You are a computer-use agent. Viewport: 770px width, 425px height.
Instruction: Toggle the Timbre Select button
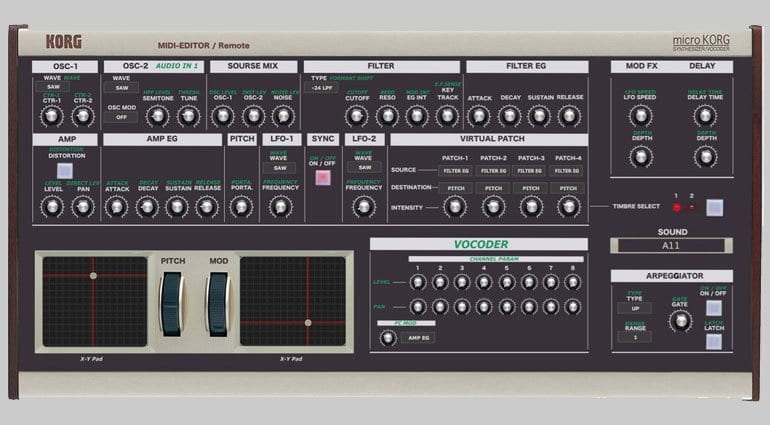coord(715,208)
